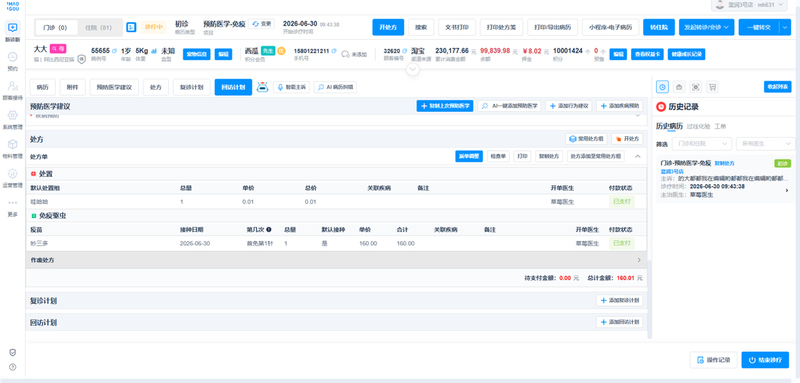Open history record arrow for 门诊-预防医学-免疫
The width and height of the screenshot is (800, 383).
point(787,190)
